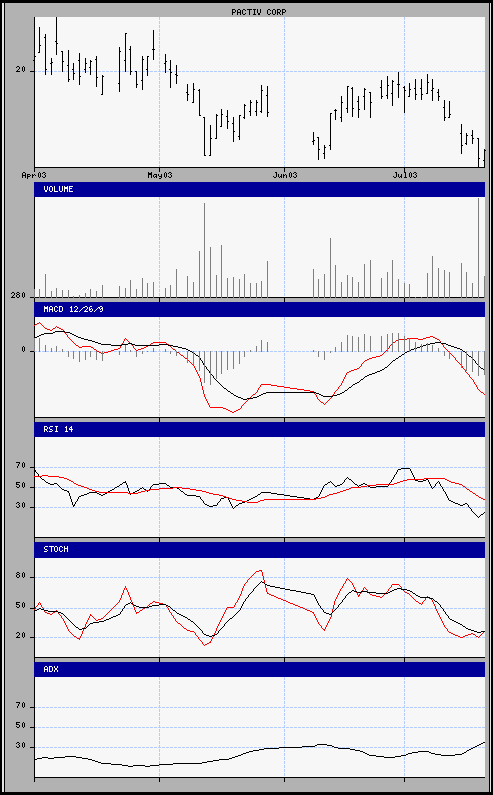
Task: Click the tallest volume bar in mid-May
Action: point(204,250)
